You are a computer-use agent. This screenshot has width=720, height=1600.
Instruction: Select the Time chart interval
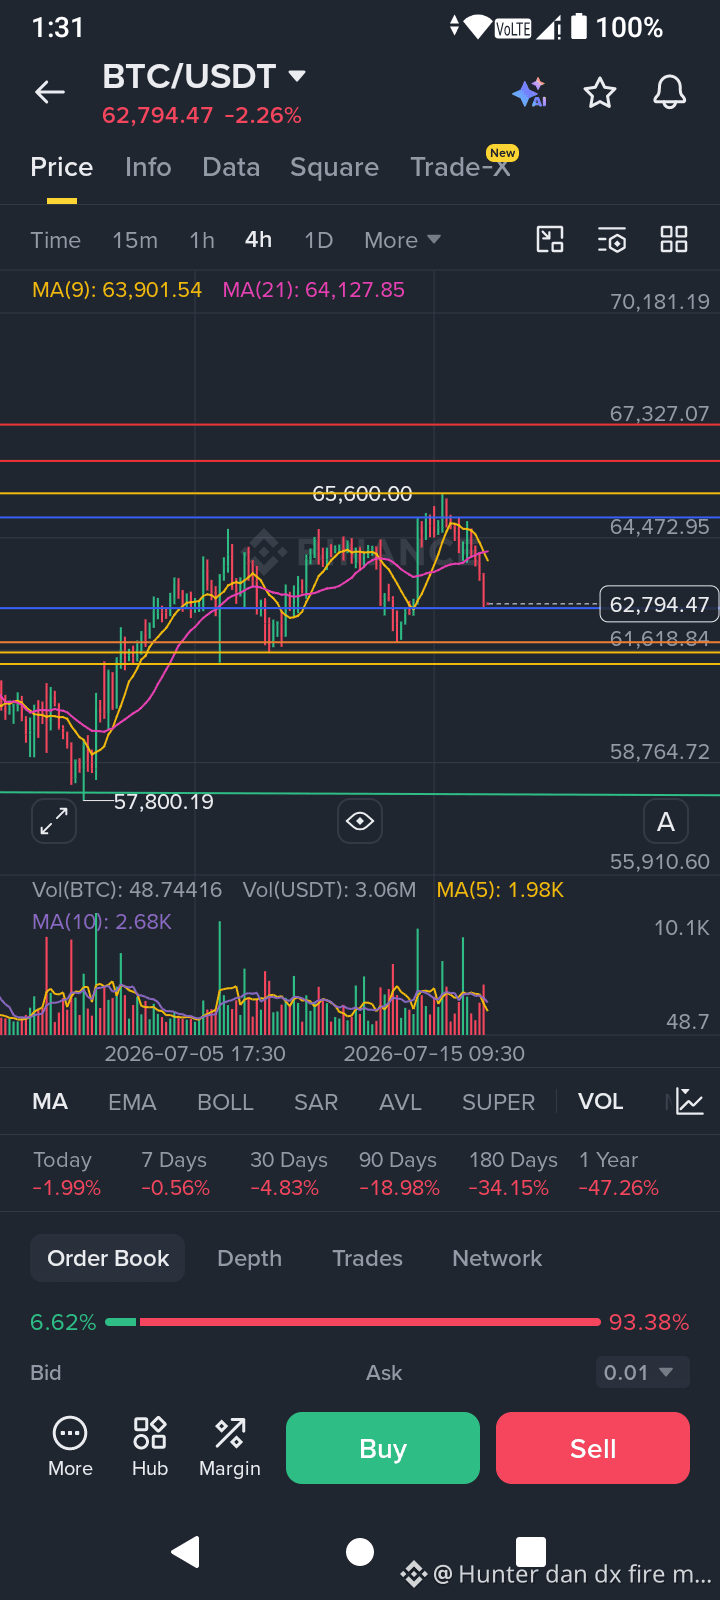(x=56, y=240)
